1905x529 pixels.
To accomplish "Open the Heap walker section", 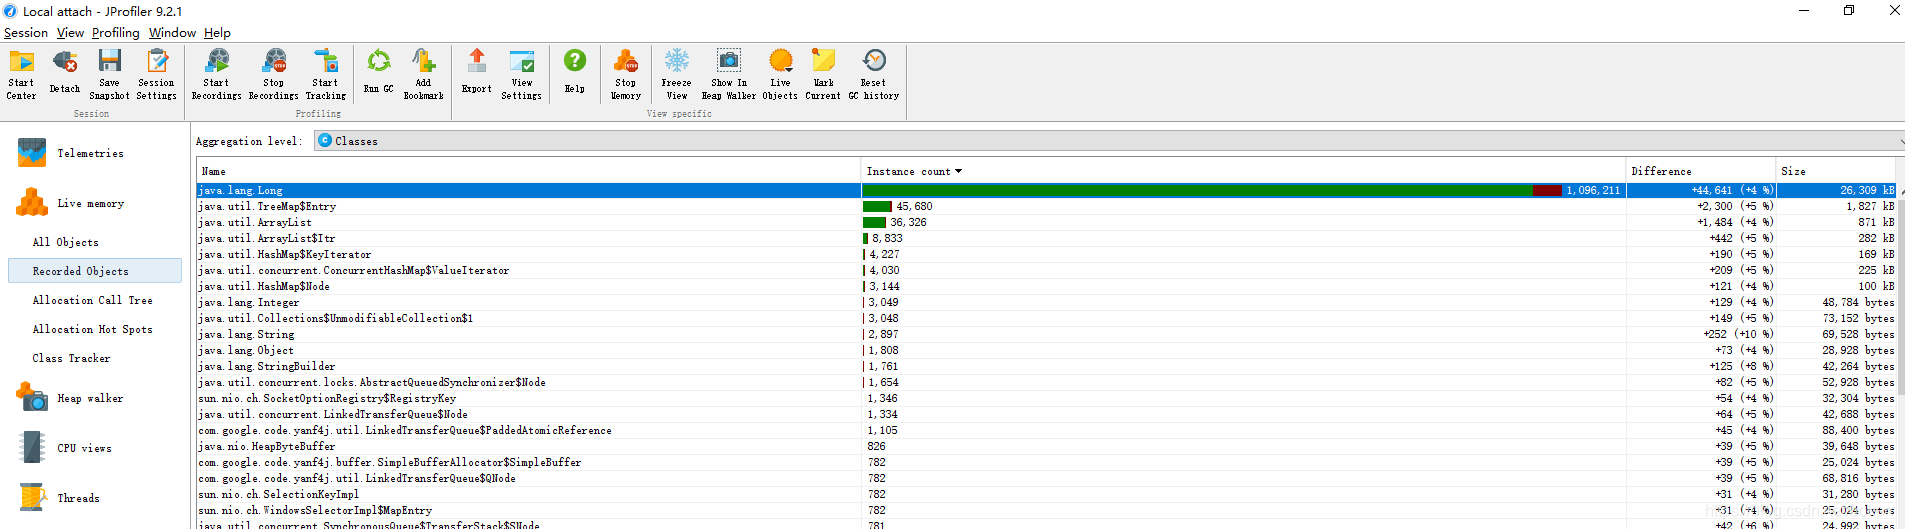I will (90, 398).
